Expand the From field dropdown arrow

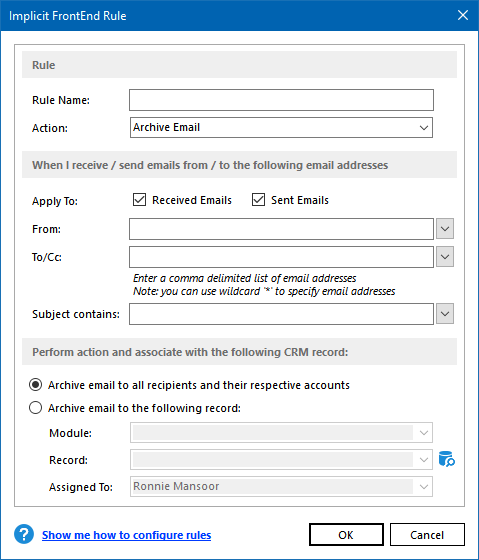tap(445, 229)
